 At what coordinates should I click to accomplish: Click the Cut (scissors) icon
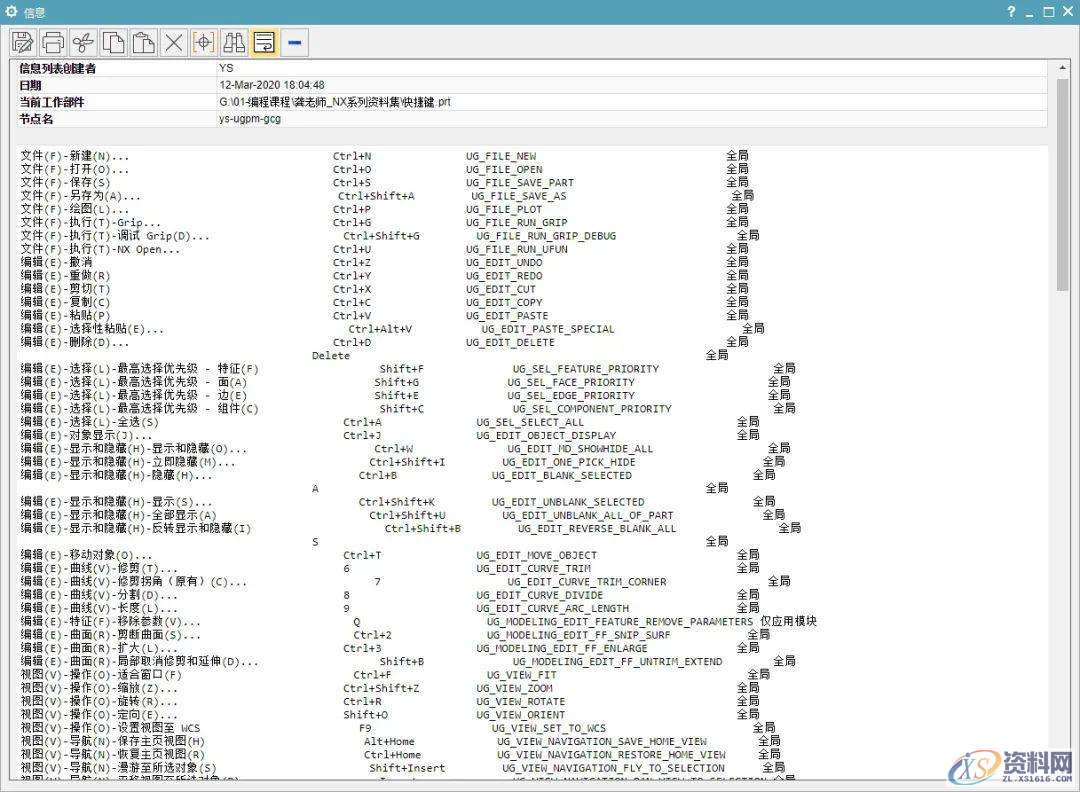[84, 42]
